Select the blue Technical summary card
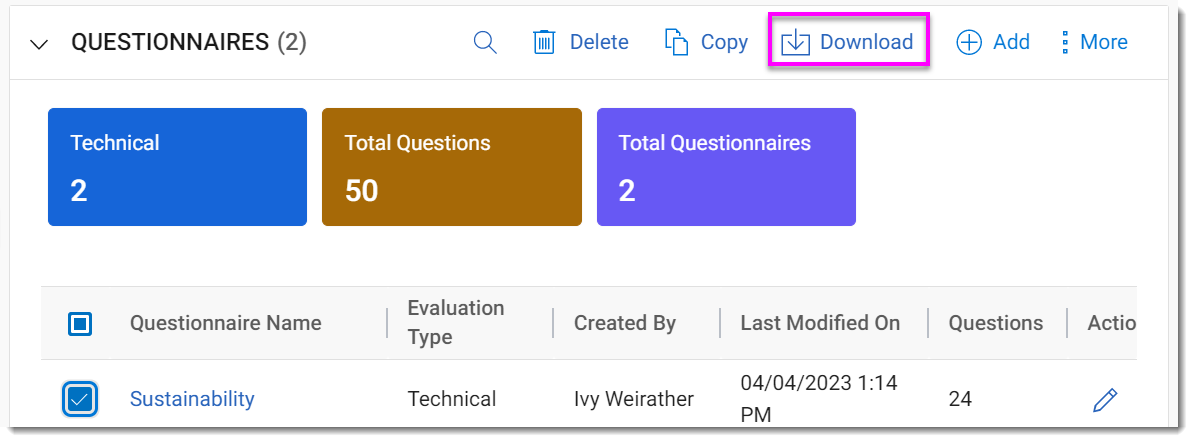The height and width of the screenshot is (442, 1193). [x=177, y=167]
